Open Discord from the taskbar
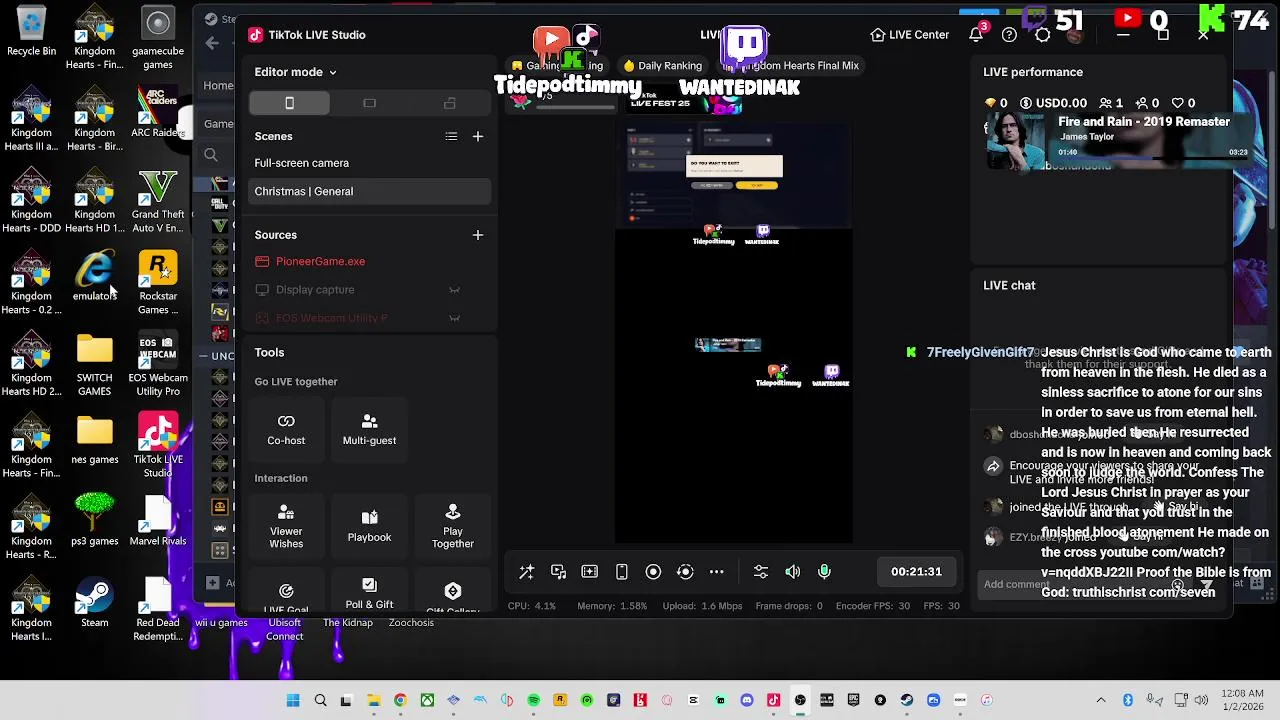 [746, 700]
